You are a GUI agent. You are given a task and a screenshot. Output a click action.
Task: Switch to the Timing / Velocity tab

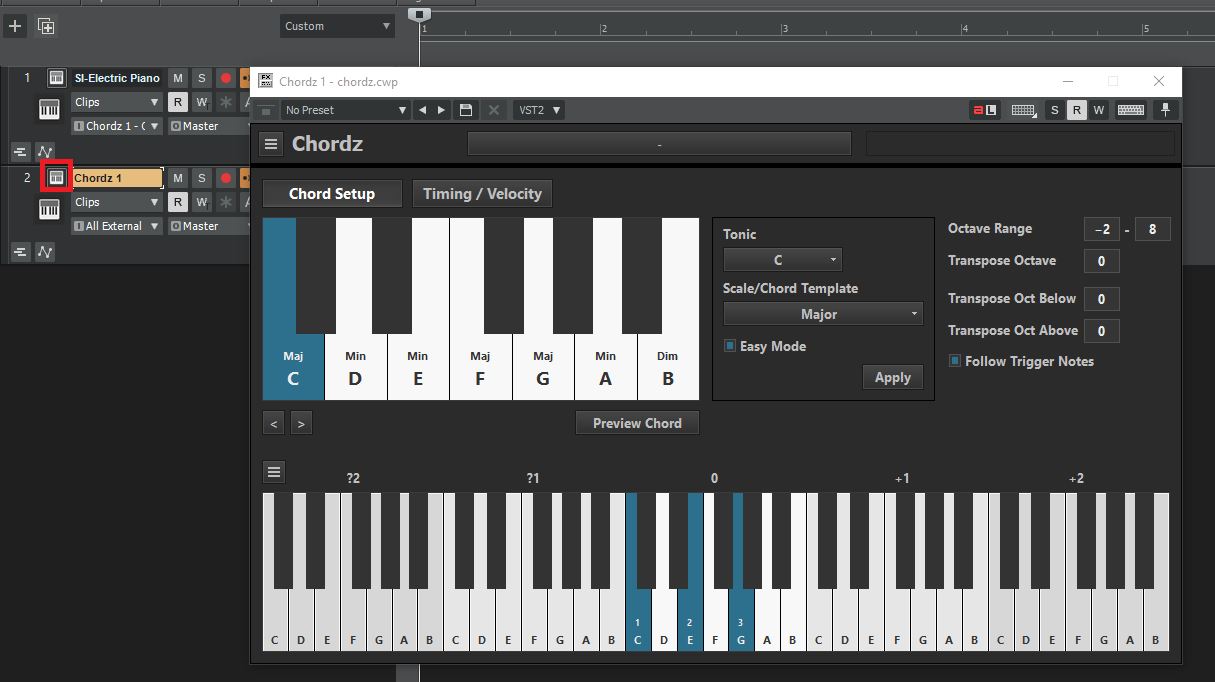482,194
